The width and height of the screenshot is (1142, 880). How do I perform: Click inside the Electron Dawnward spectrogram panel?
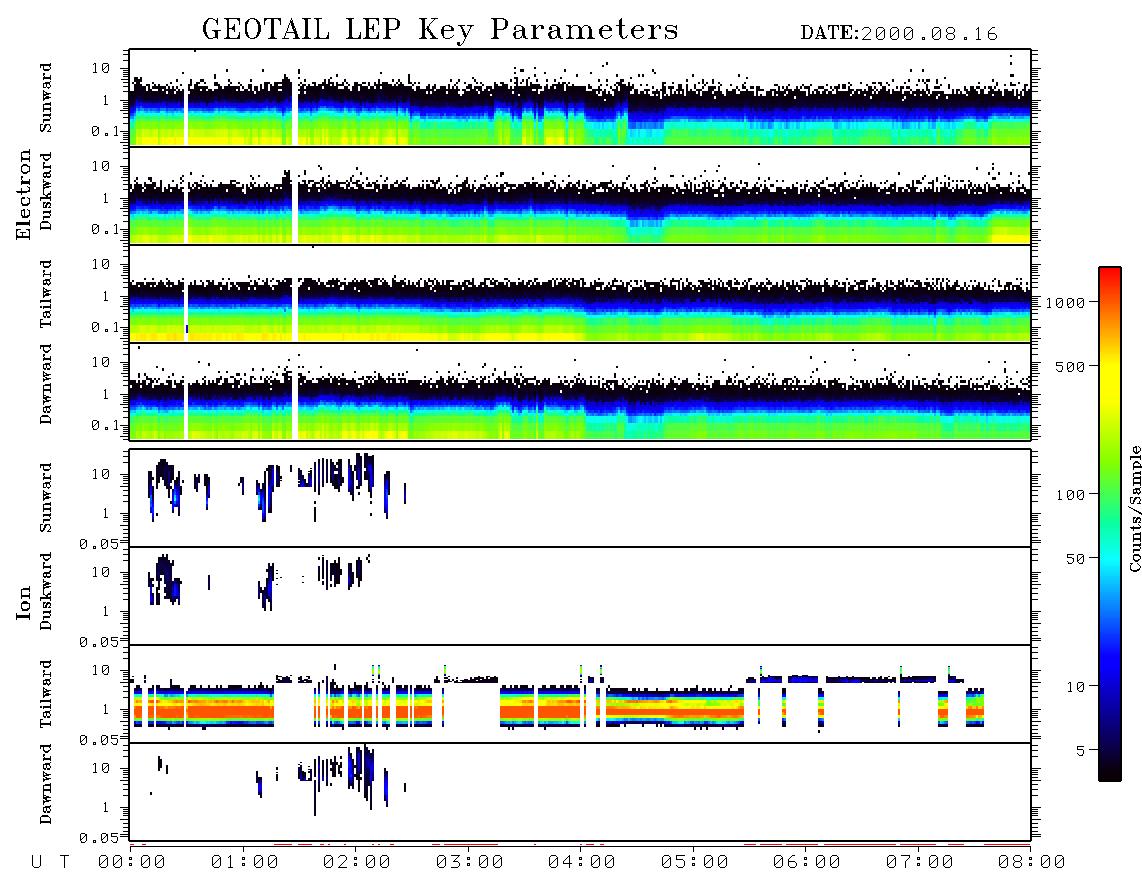pyautogui.click(x=580, y=391)
